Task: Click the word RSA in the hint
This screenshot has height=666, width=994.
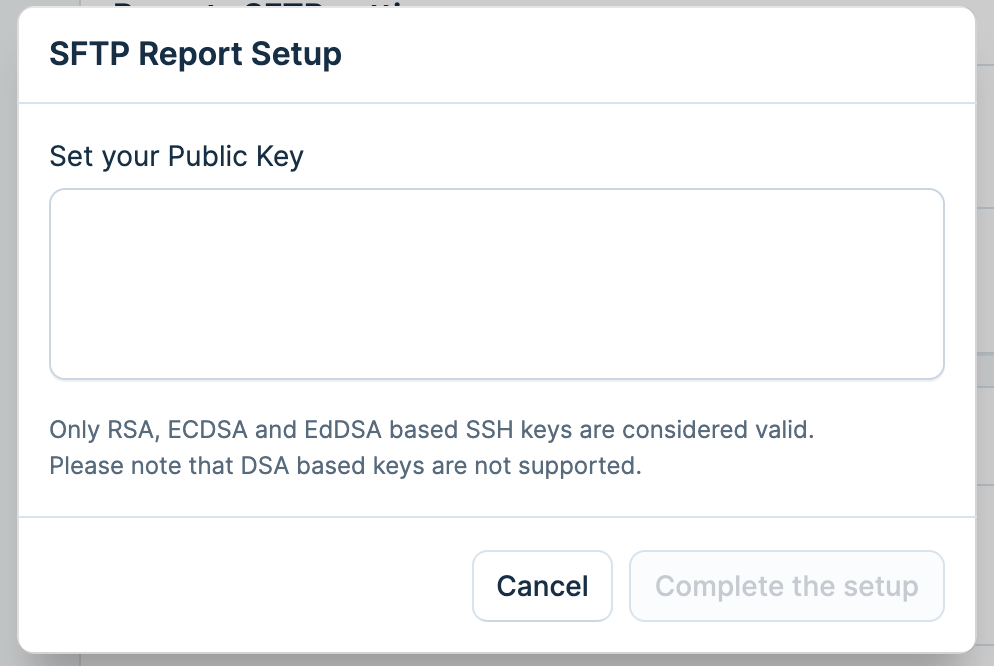Action: (133, 431)
